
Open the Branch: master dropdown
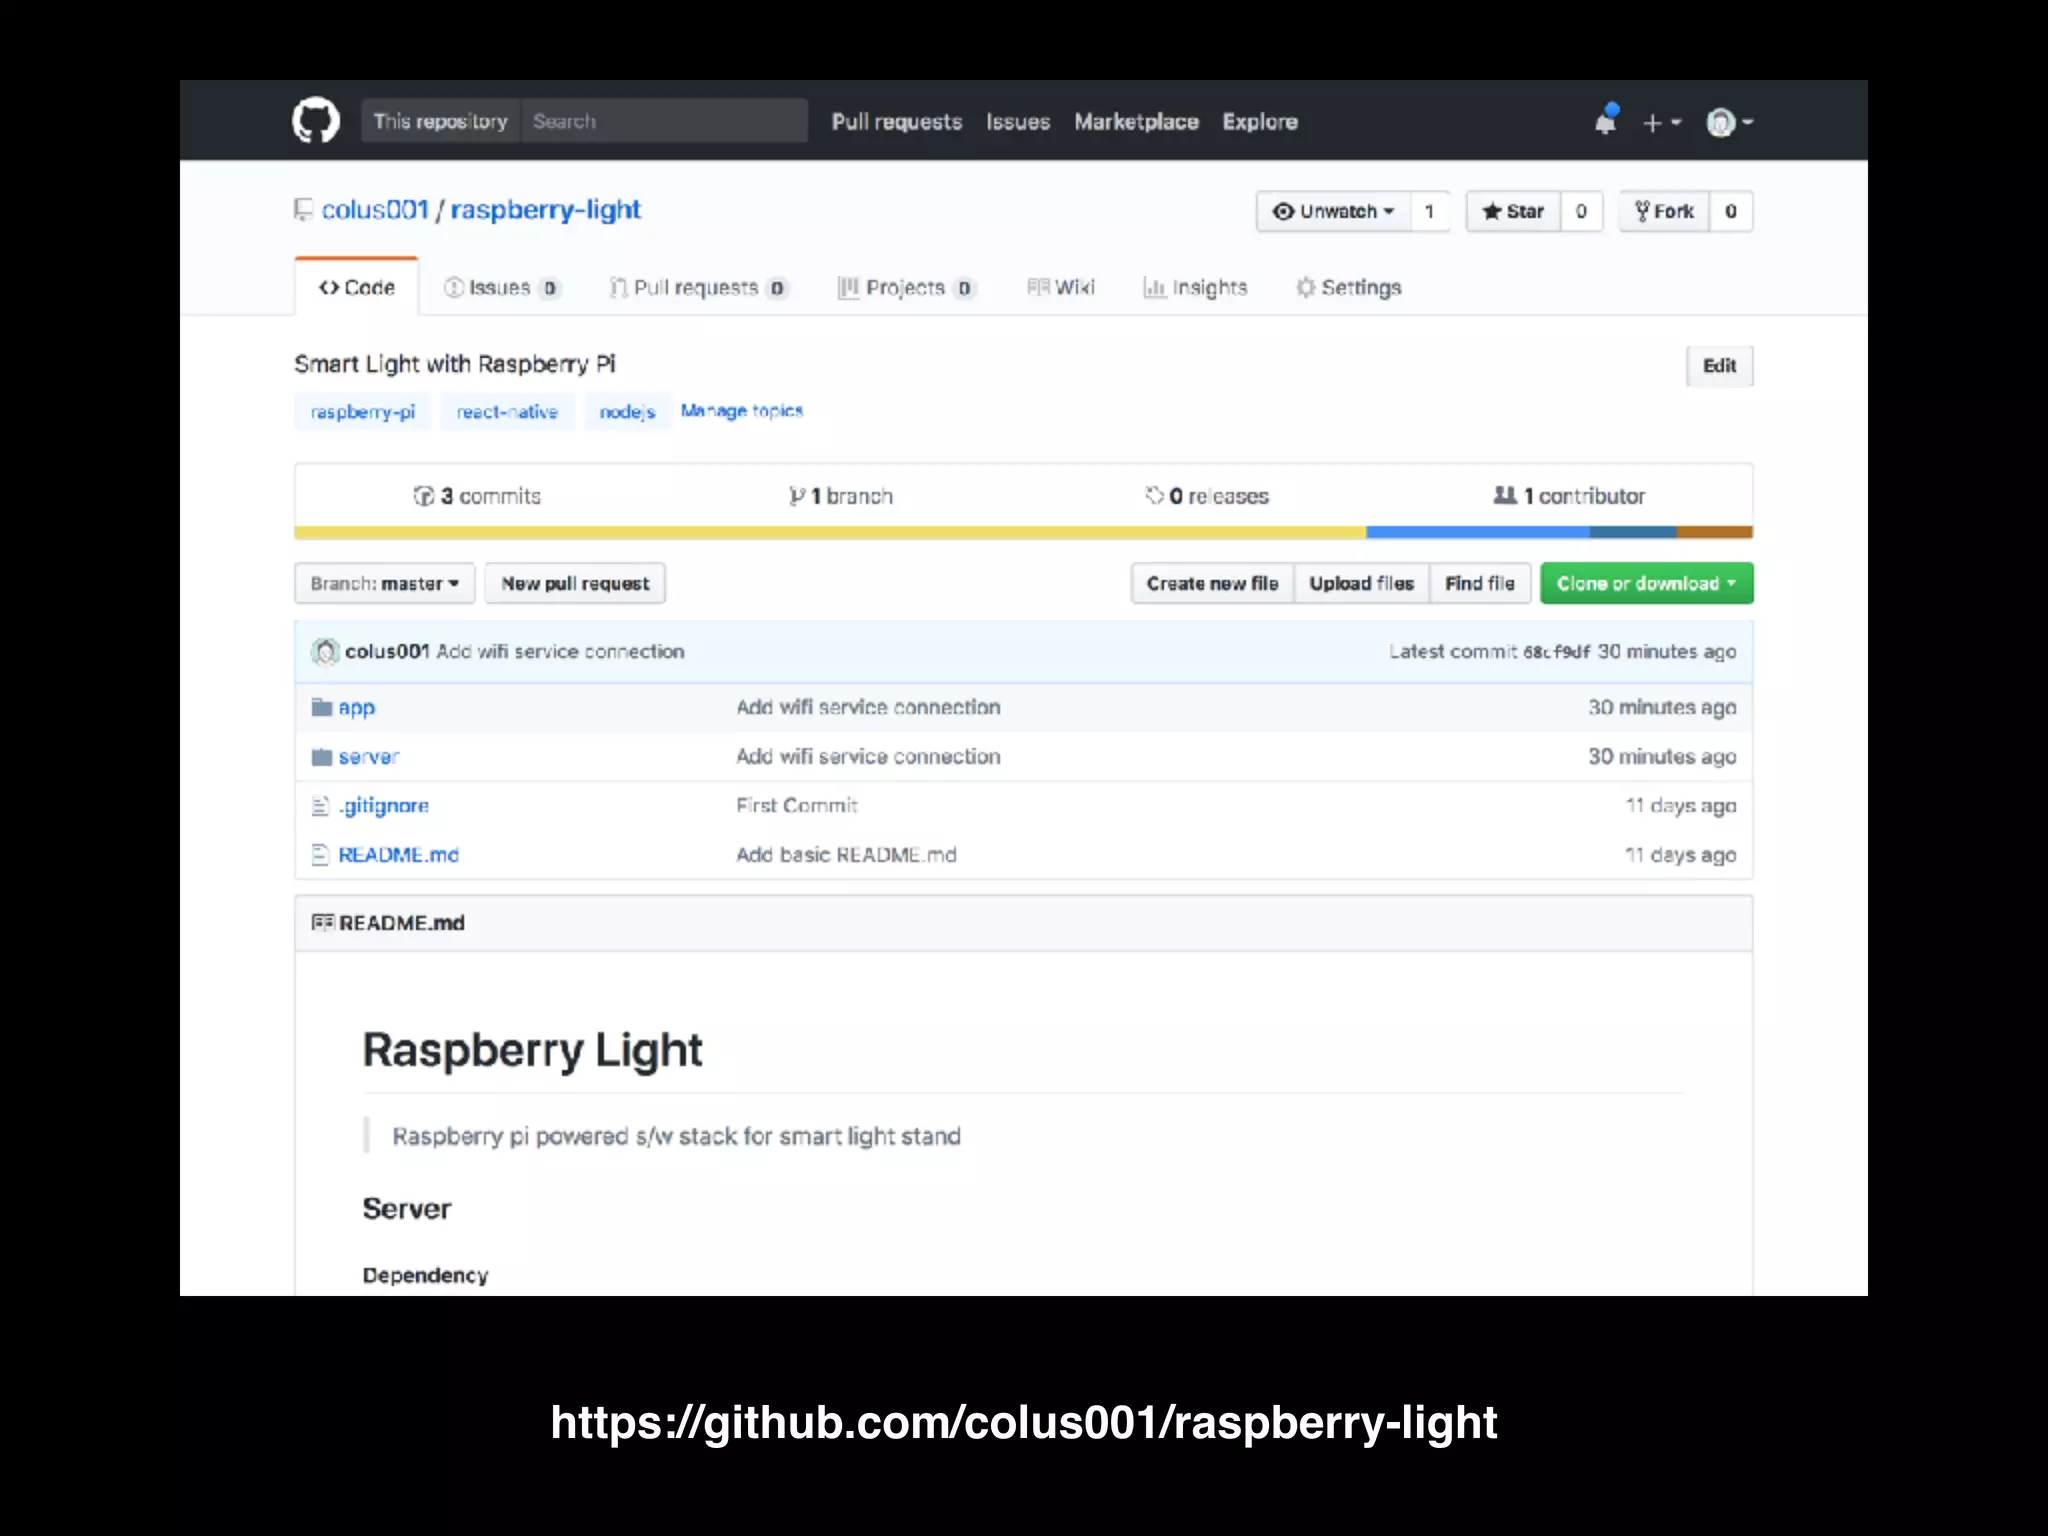click(384, 583)
